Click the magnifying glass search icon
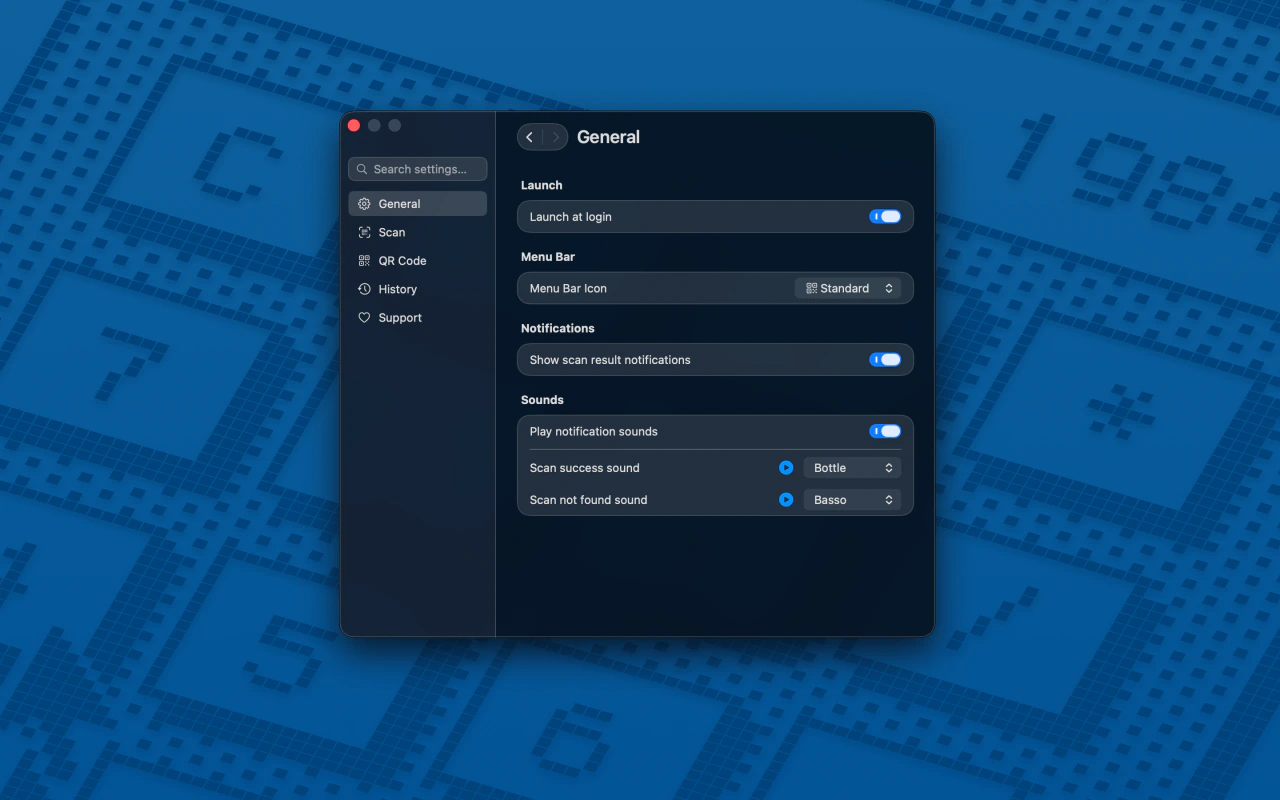This screenshot has width=1280, height=800. click(362, 169)
